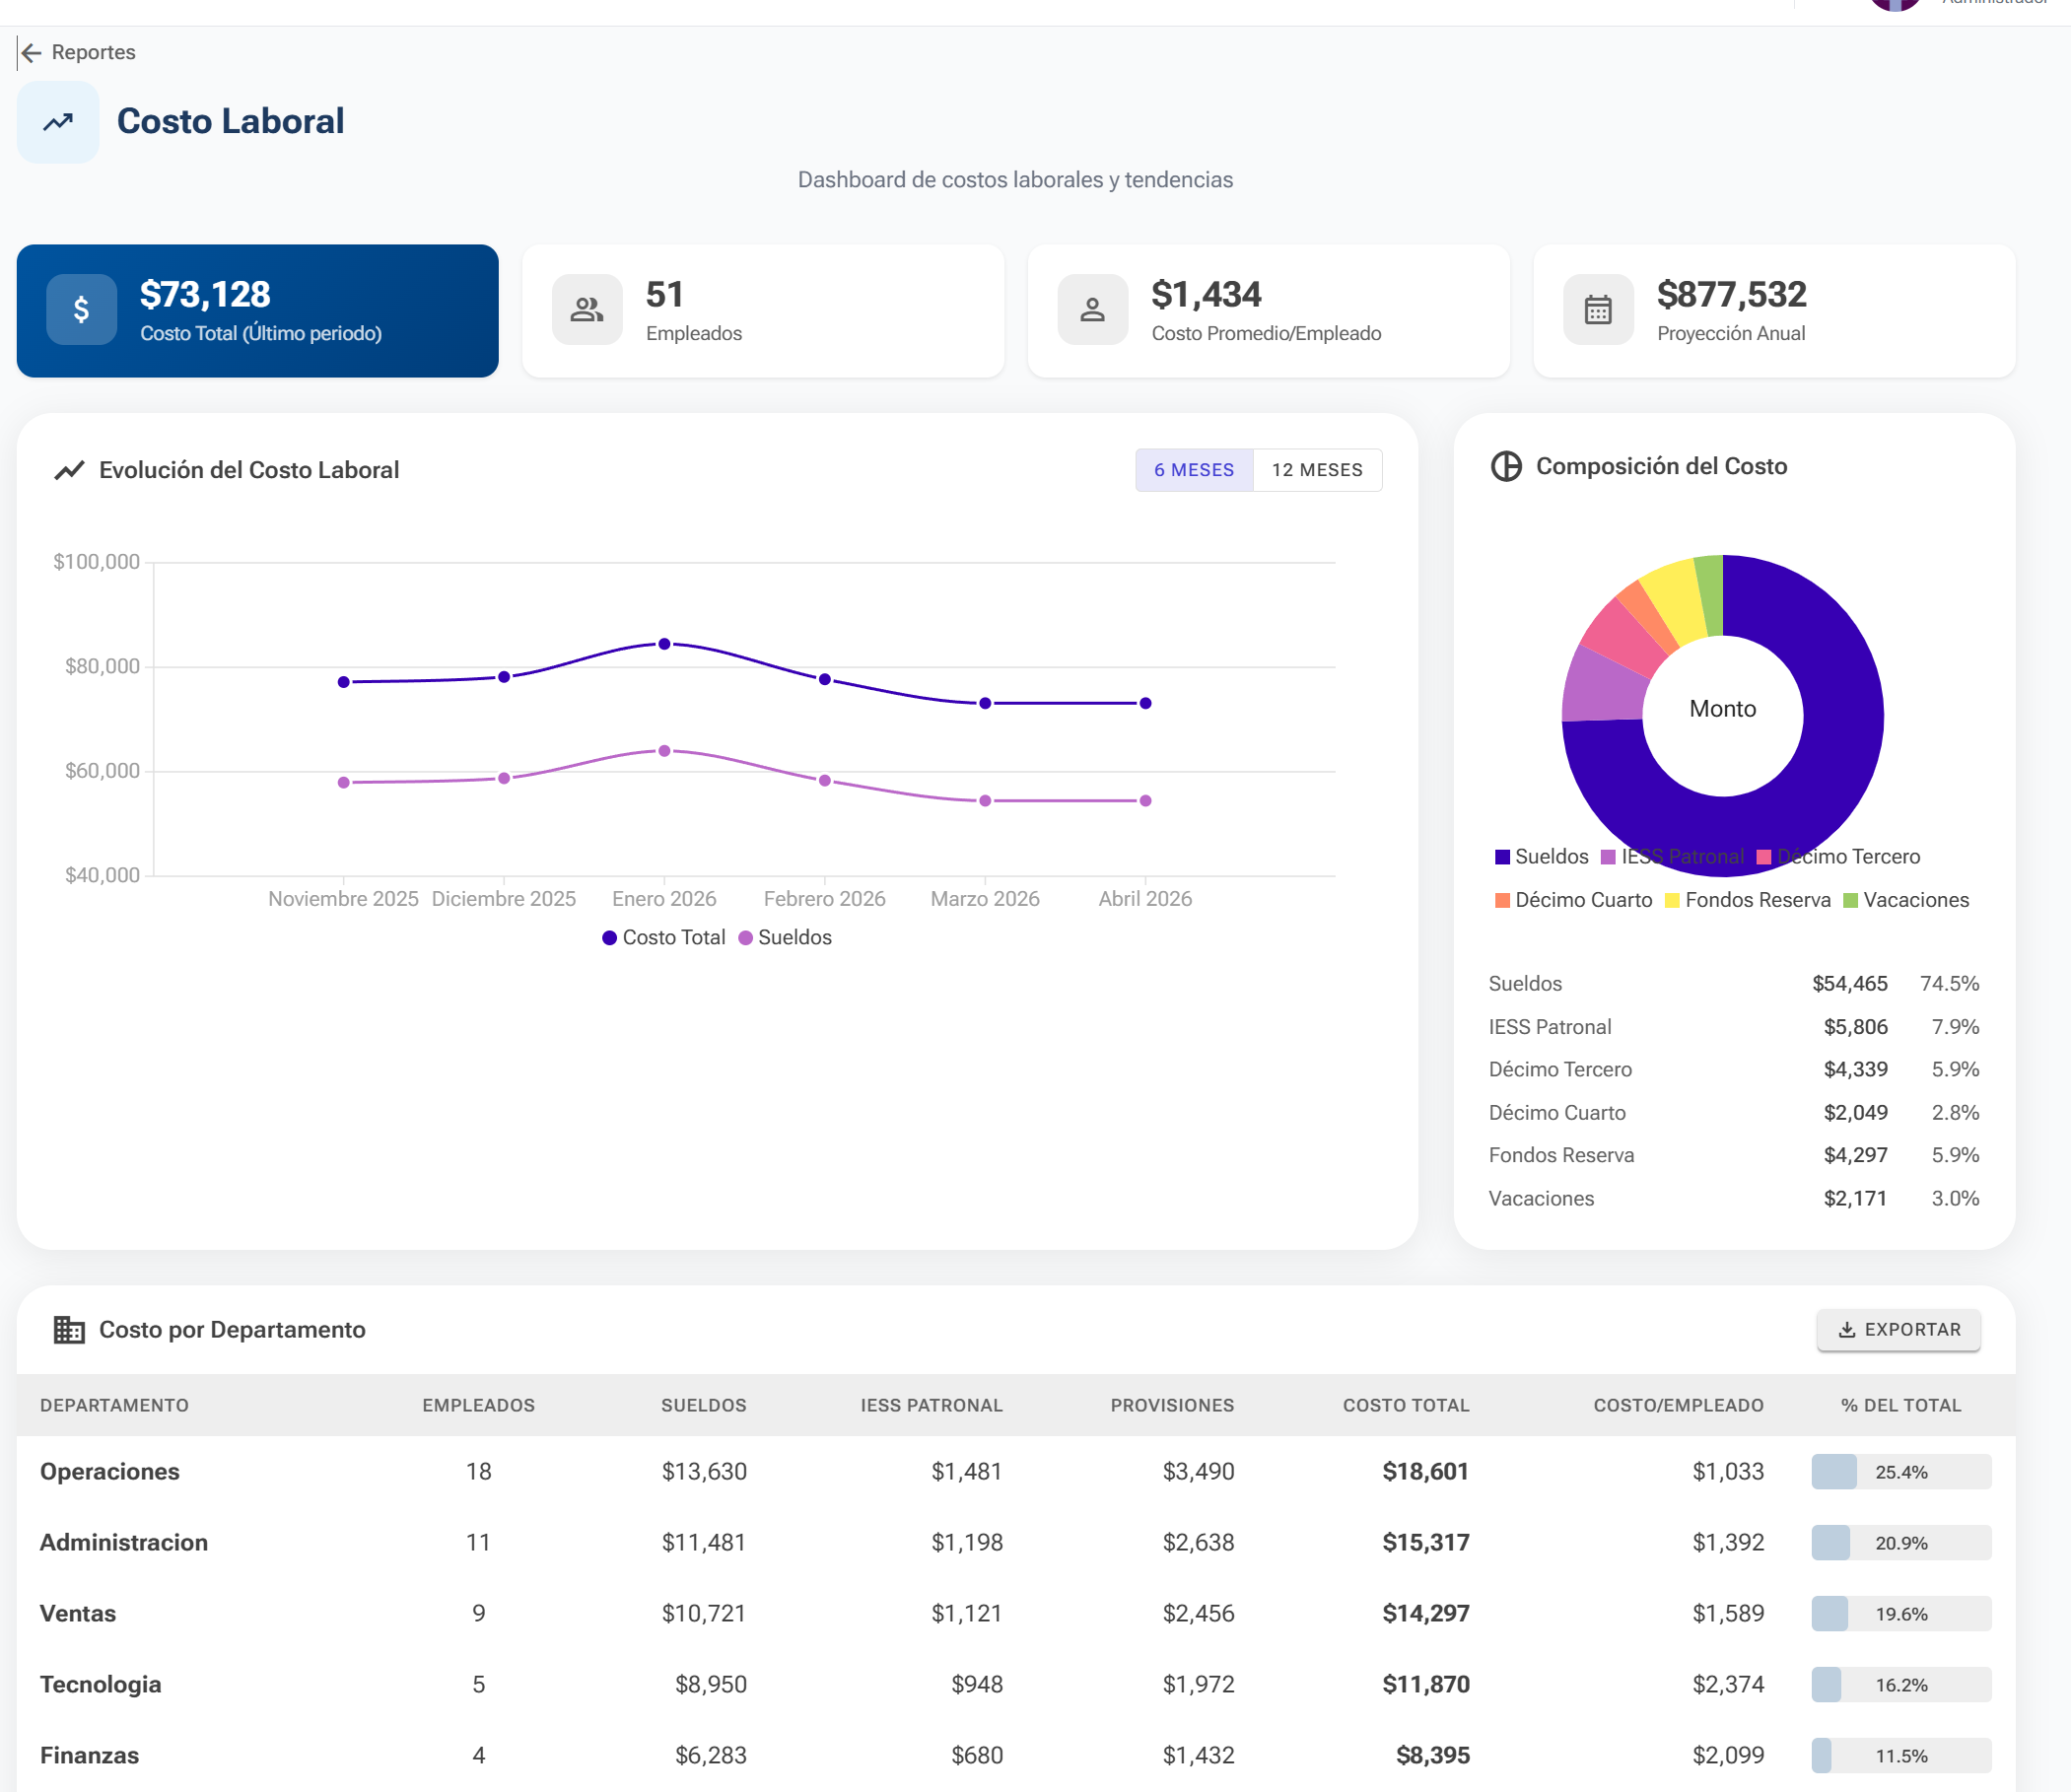Switch chart range to 6 MESES

coord(1193,470)
